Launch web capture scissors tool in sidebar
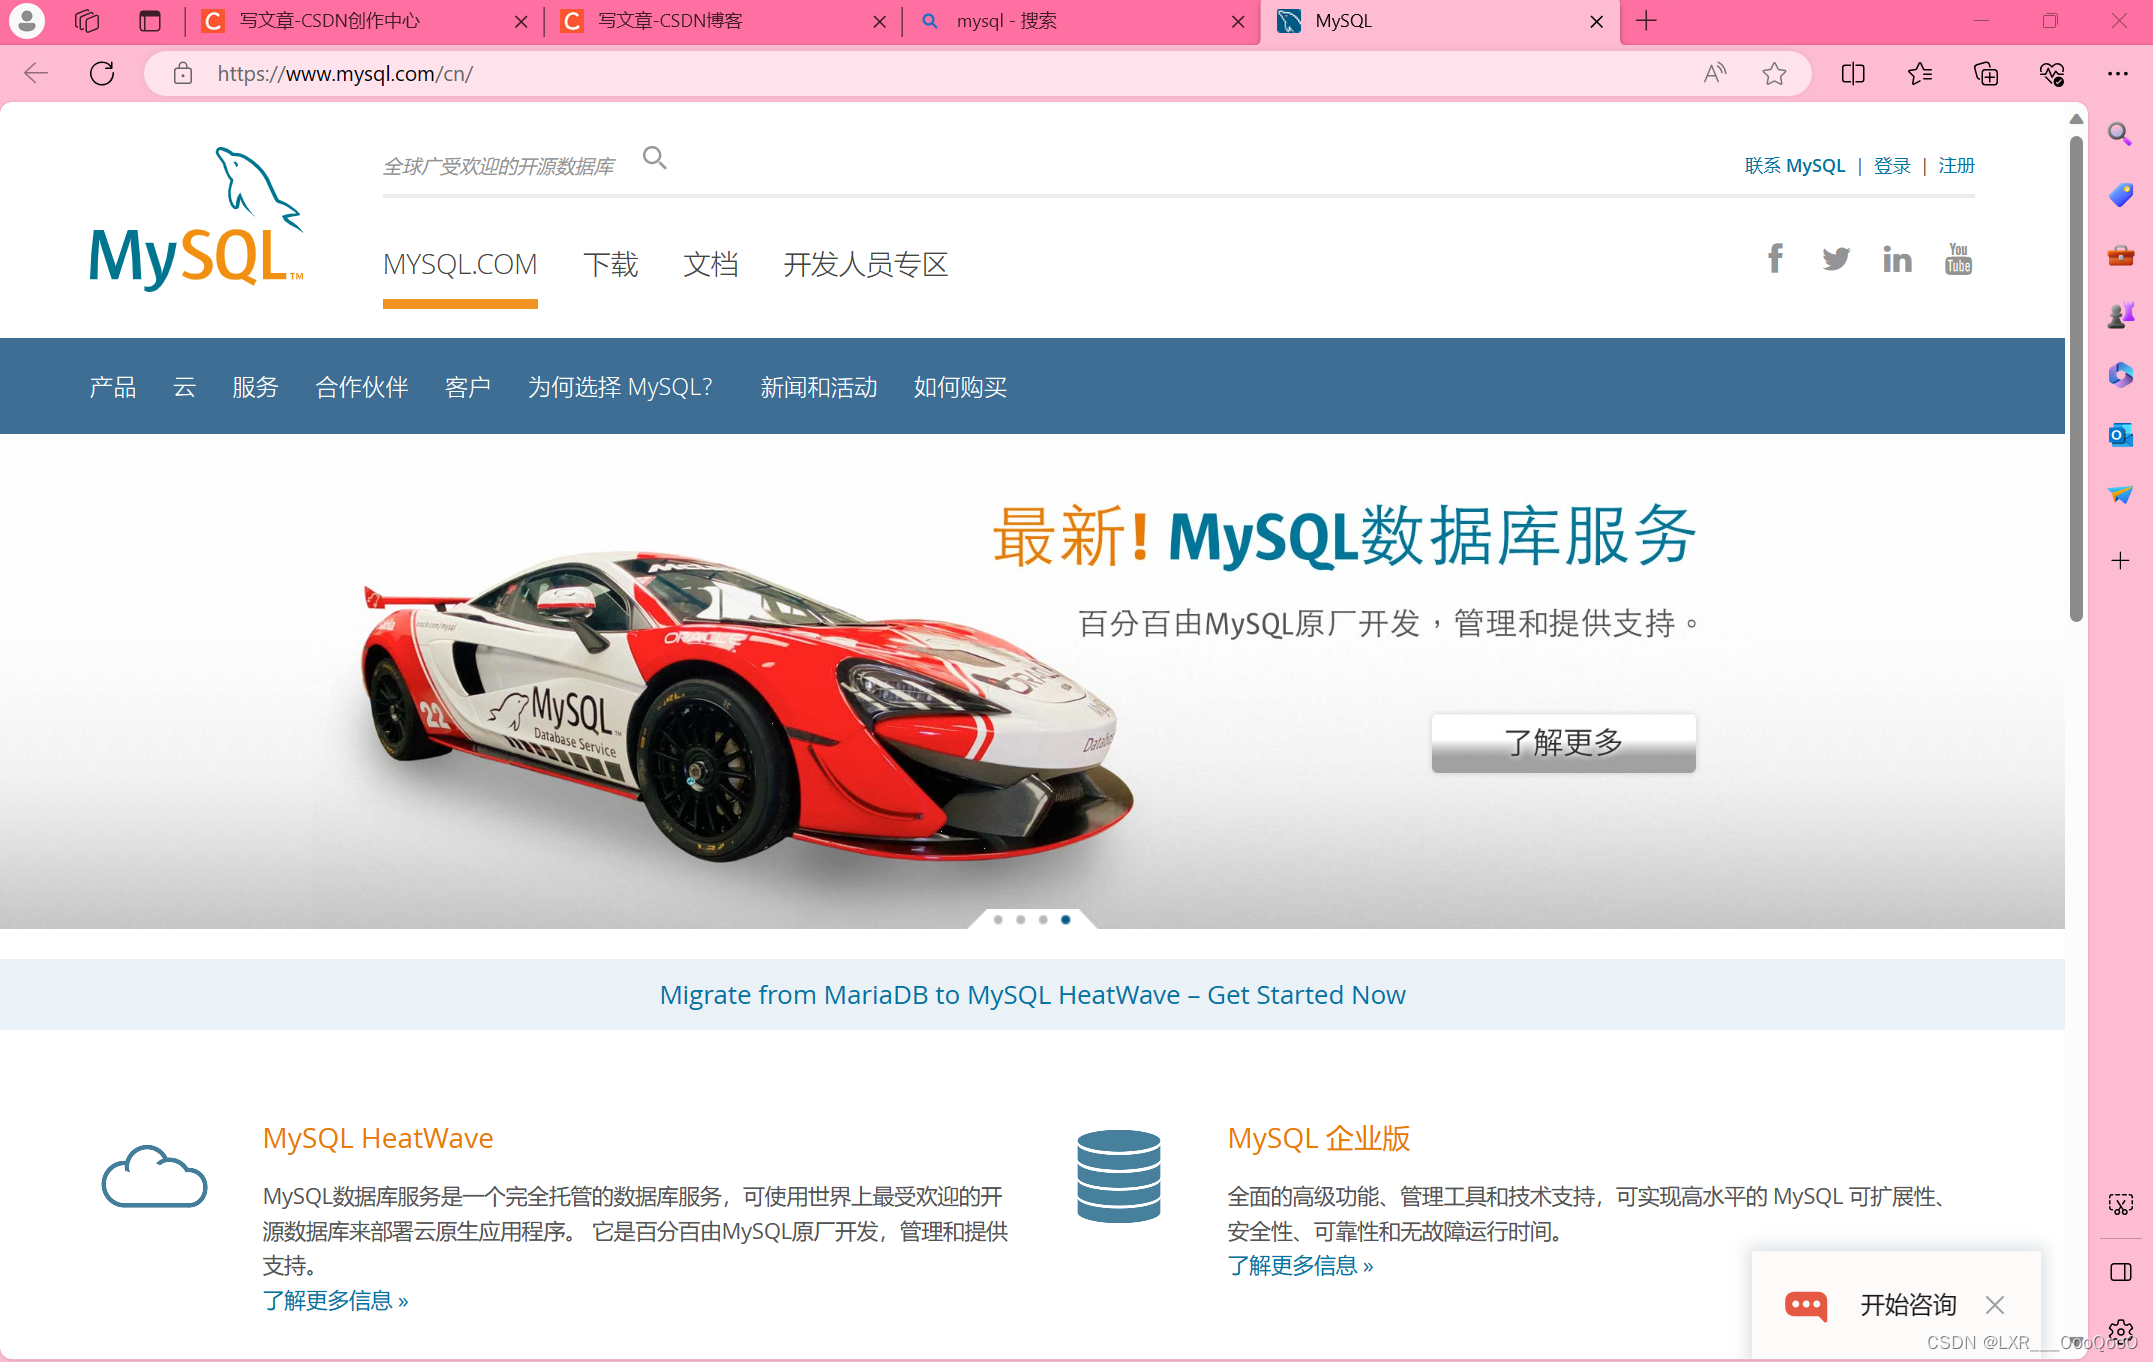Screen dimensions: 2153x1362 click(2121, 1204)
